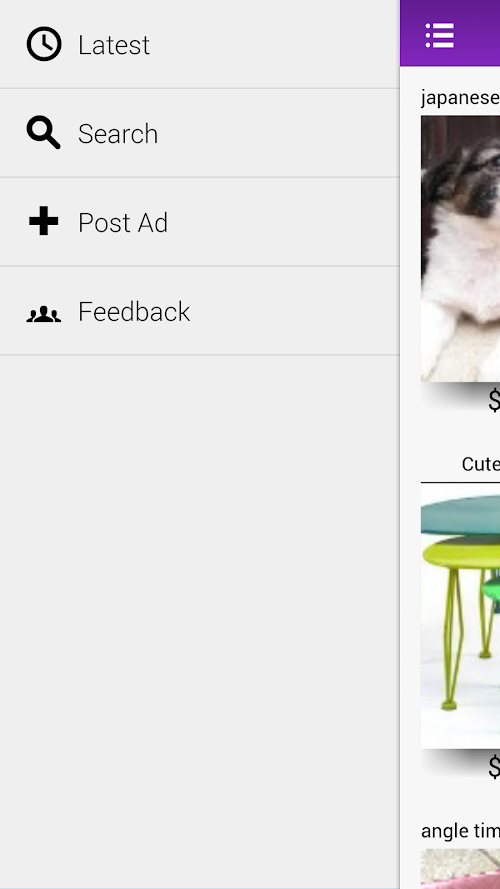Viewport: 500px width, 889px height.
Task: Open the Latest menu item
Action: [x=200, y=44]
